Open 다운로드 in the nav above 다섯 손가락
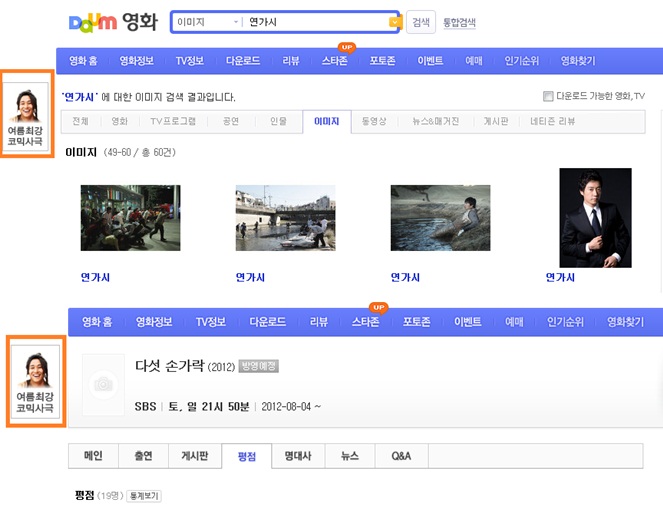Screen dimensions: 663x508 point(268,322)
